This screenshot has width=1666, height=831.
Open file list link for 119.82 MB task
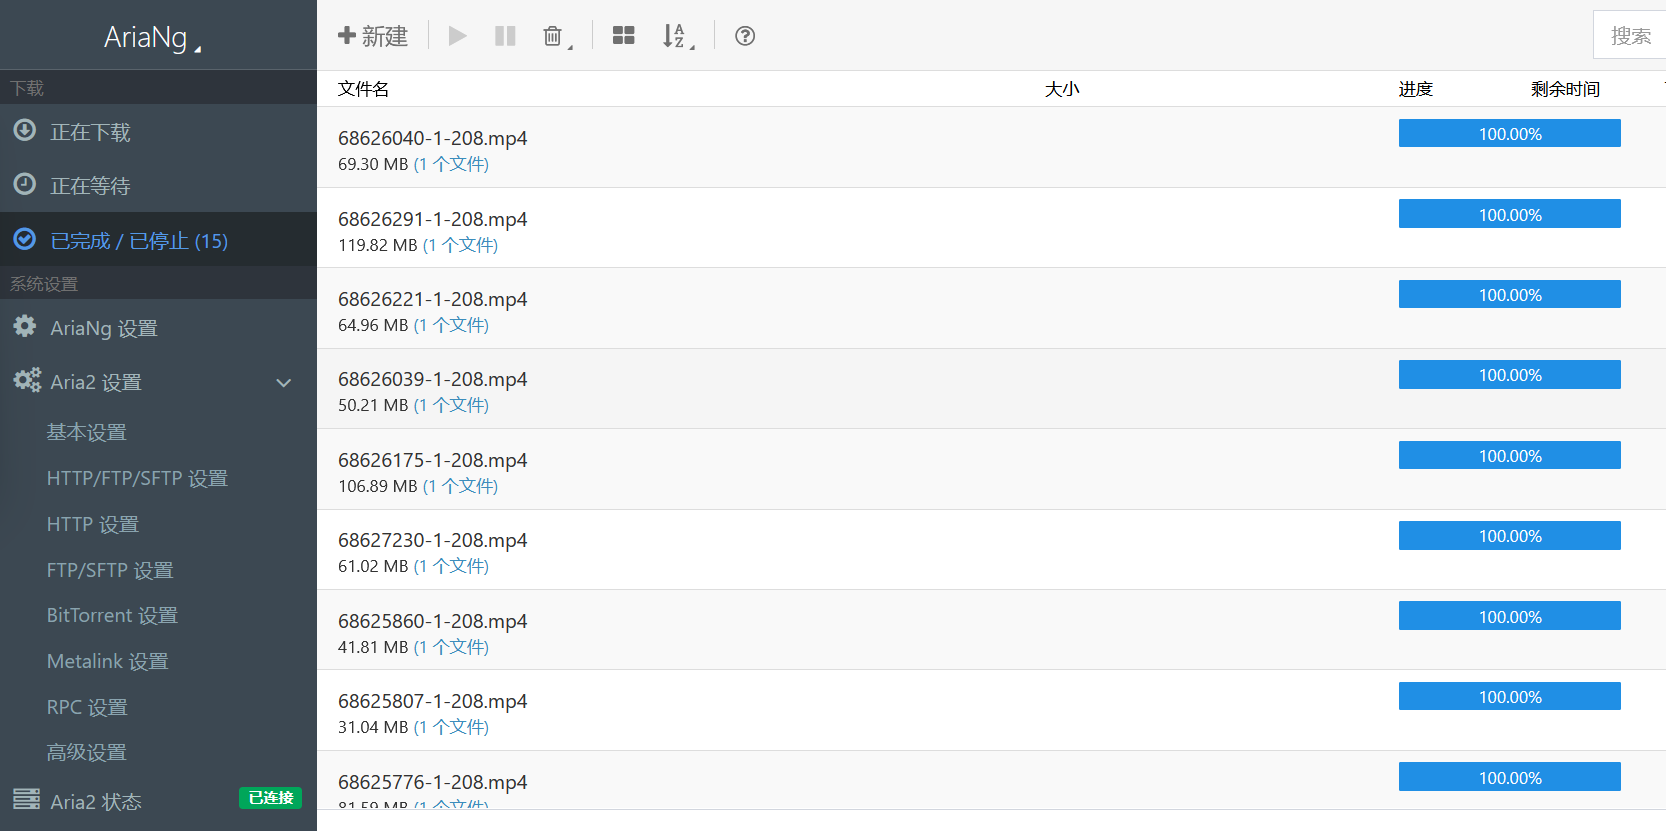(460, 245)
